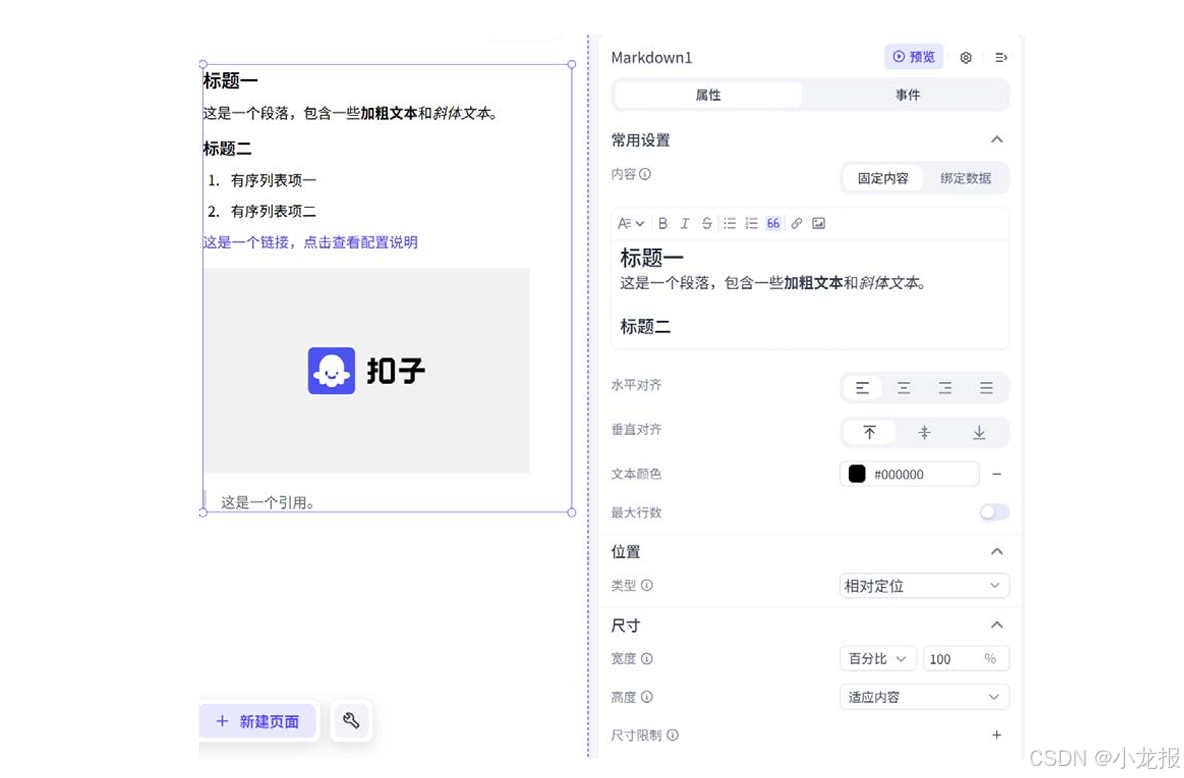Switch to the 事件 tab
Viewport: 1184px width, 778px height.
(908, 95)
